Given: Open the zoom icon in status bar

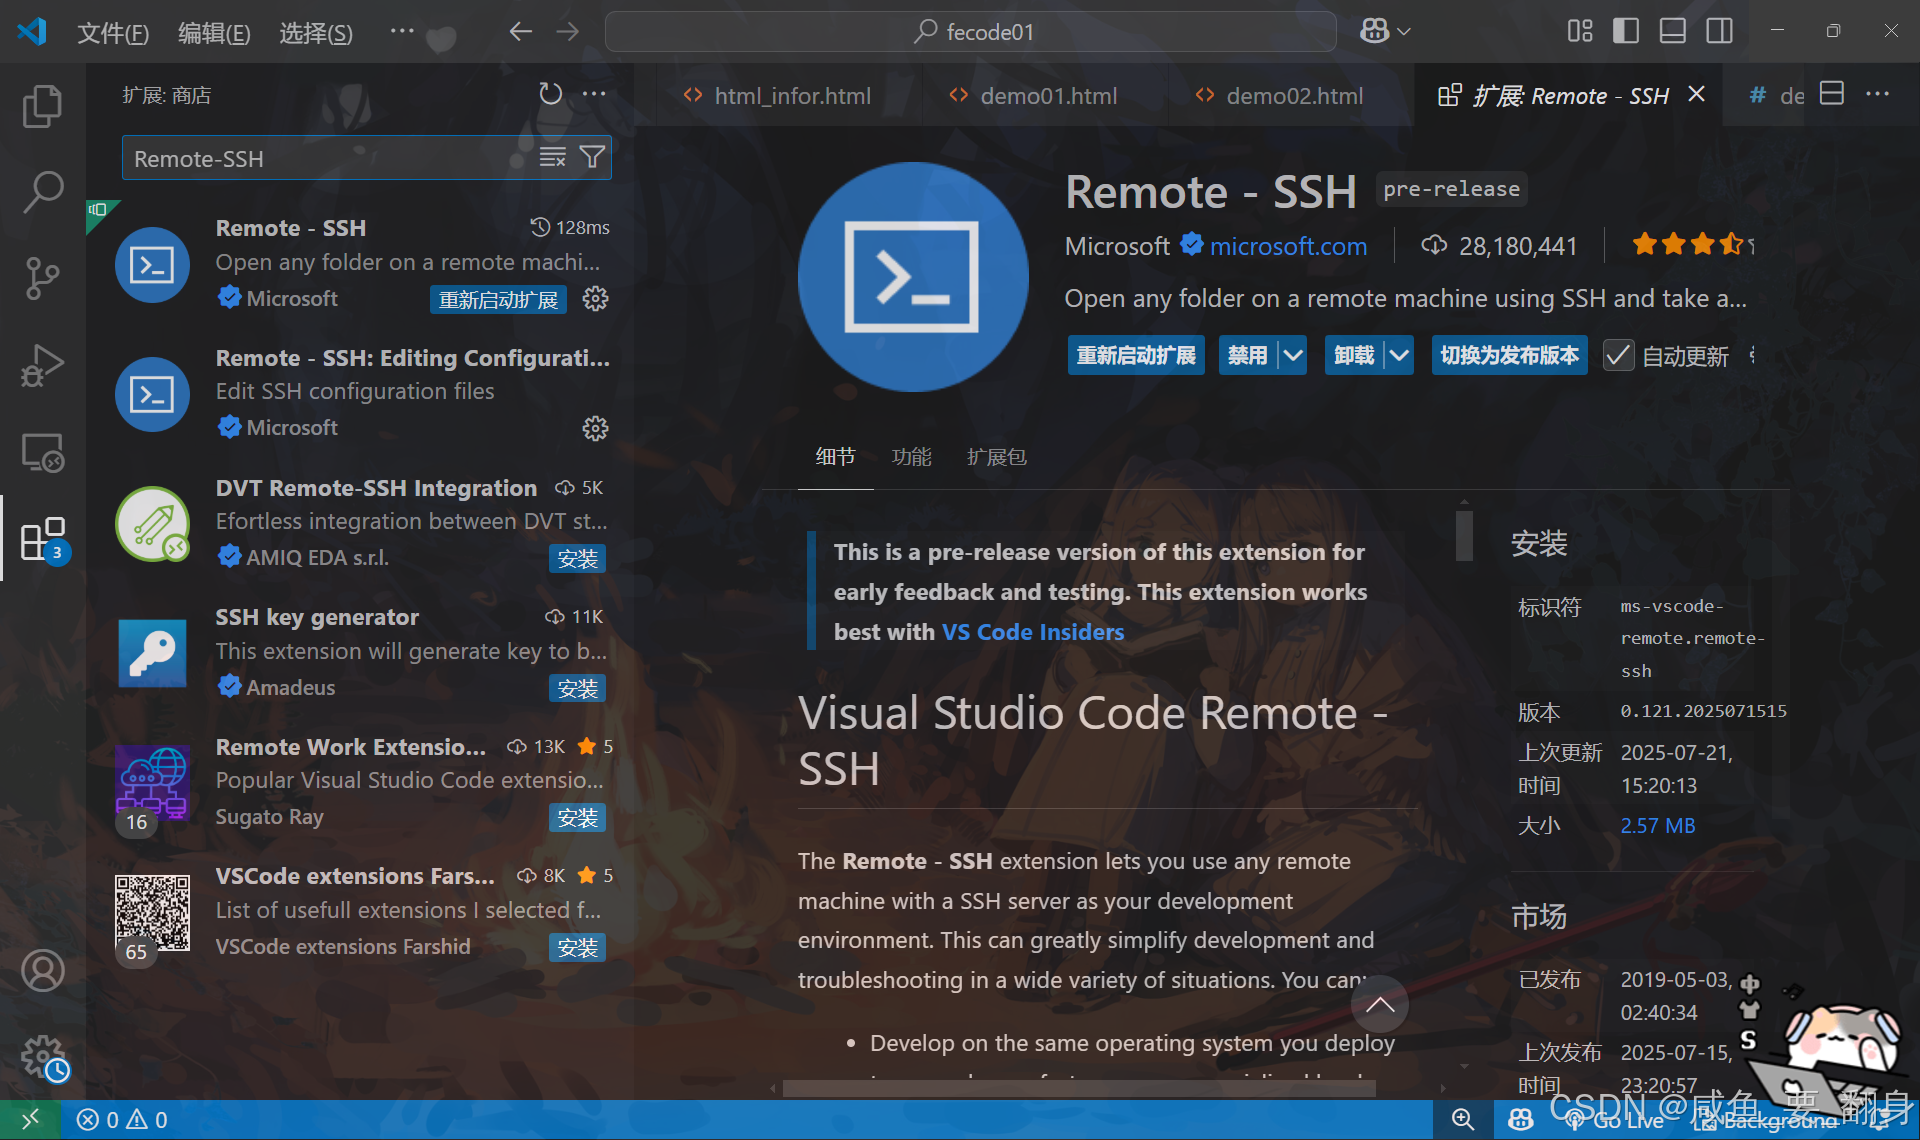Looking at the screenshot, I should pos(1462,1120).
